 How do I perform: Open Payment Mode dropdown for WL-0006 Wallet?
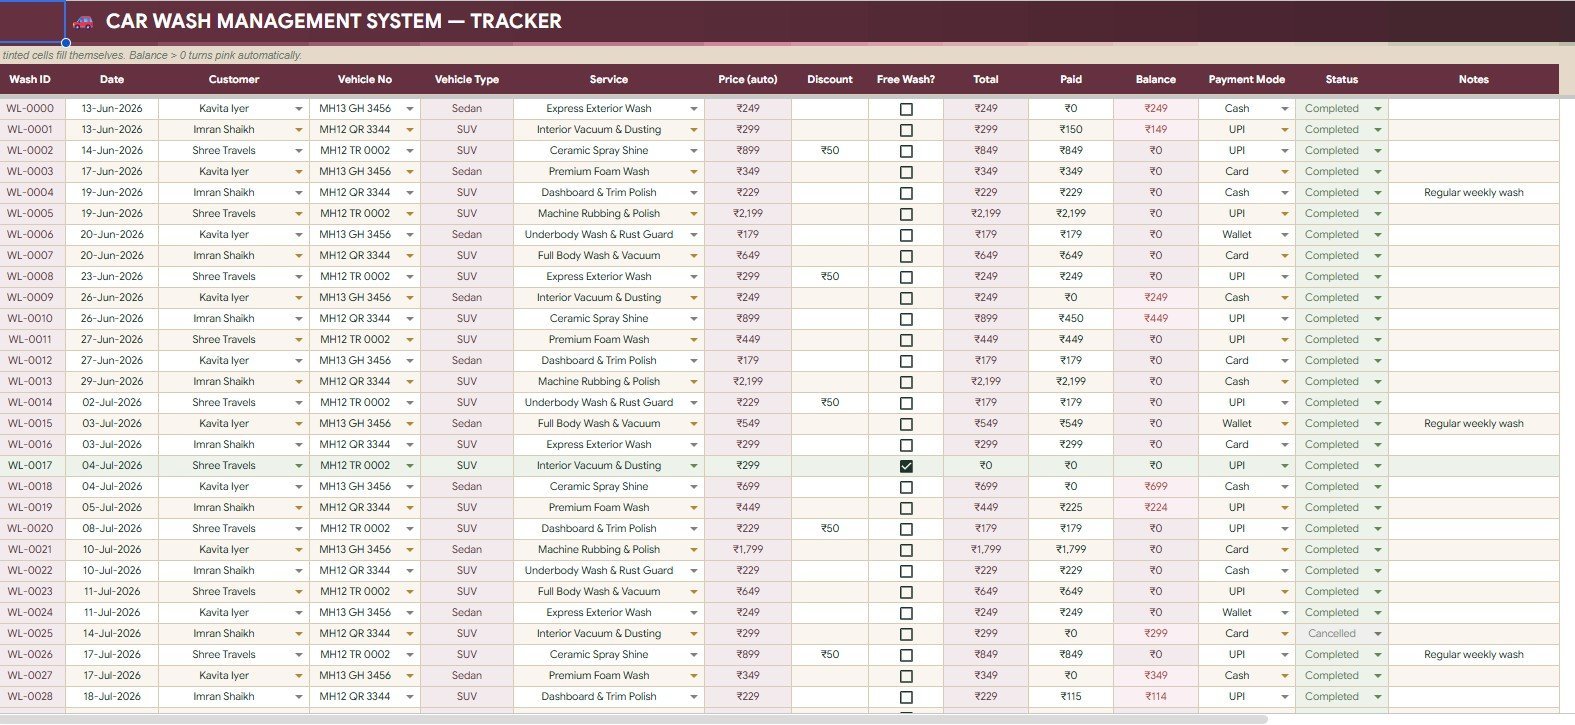[1285, 235]
